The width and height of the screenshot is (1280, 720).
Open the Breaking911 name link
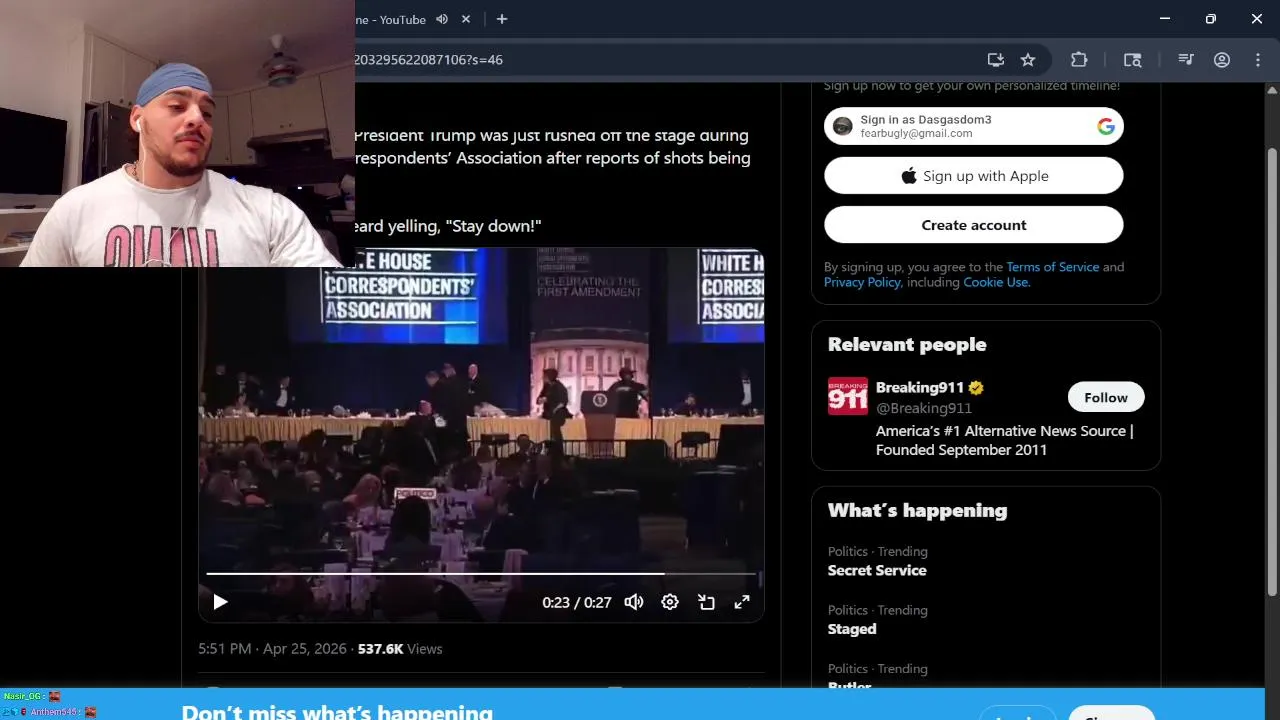tap(920, 387)
